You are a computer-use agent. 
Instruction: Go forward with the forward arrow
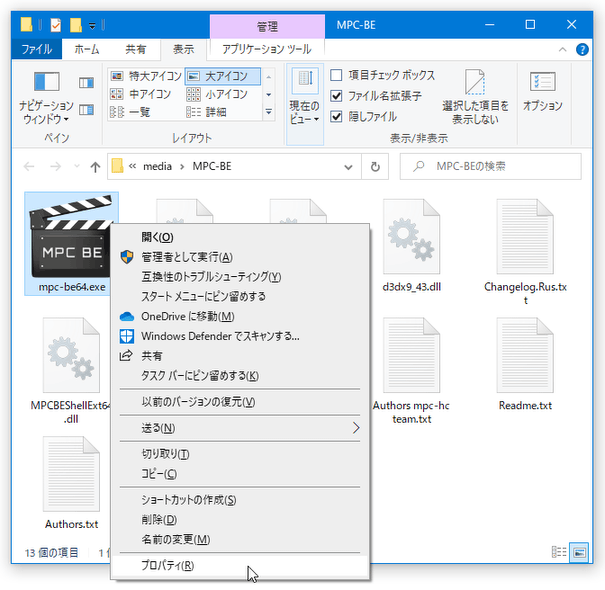point(56,167)
